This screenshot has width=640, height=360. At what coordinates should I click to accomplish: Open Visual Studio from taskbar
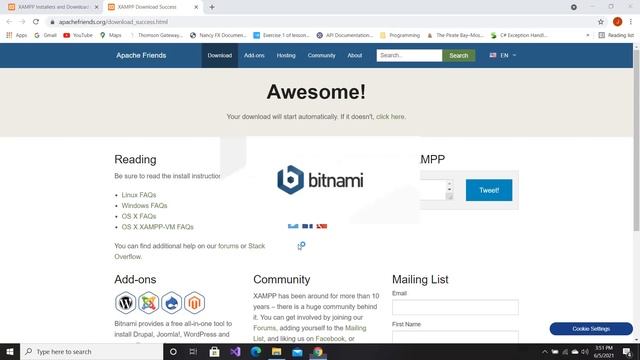coord(235,351)
